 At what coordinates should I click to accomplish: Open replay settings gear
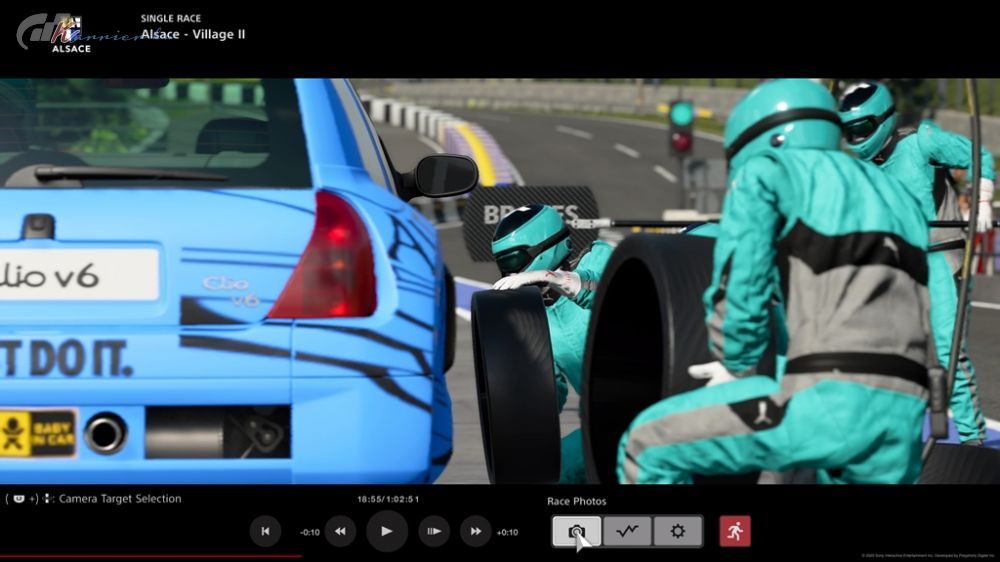coord(677,531)
